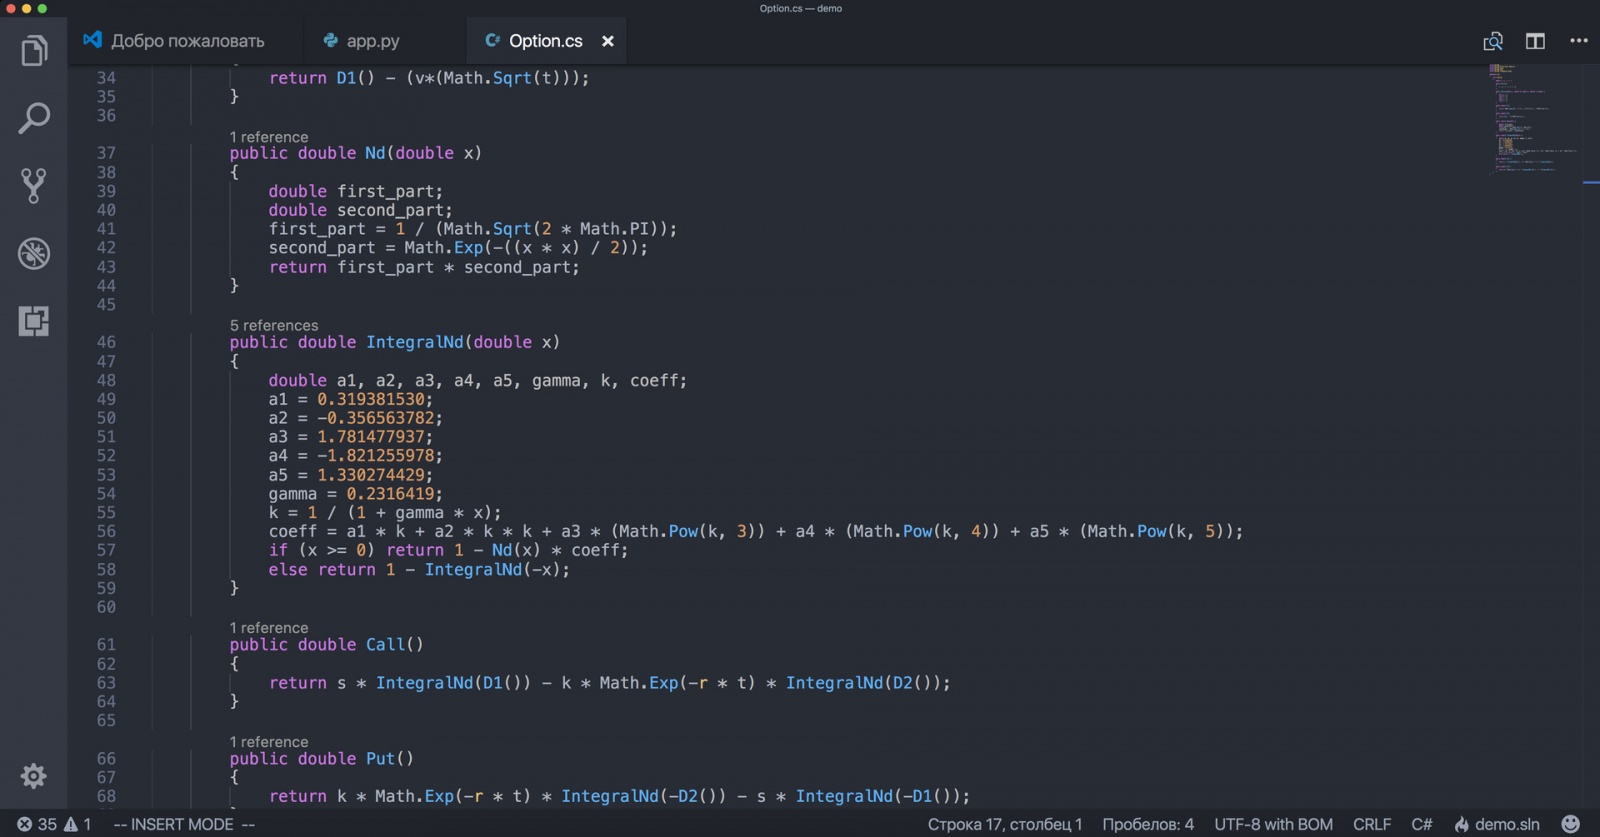Image resolution: width=1600 pixels, height=837 pixels.
Task: Open the Manage settings gear
Action: tap(34, 776)
